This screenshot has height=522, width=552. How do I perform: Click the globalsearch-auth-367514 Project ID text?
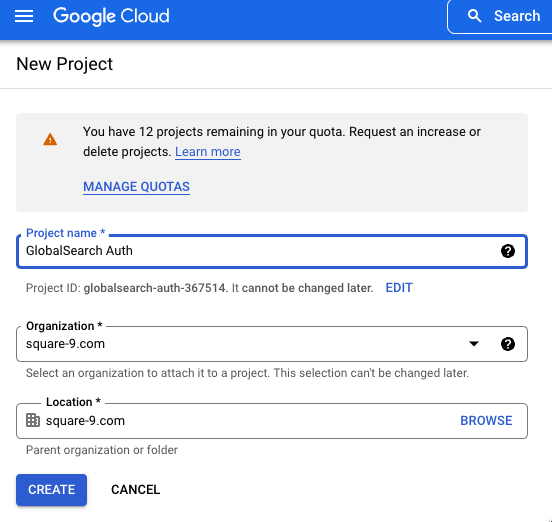tap(155, 288)
